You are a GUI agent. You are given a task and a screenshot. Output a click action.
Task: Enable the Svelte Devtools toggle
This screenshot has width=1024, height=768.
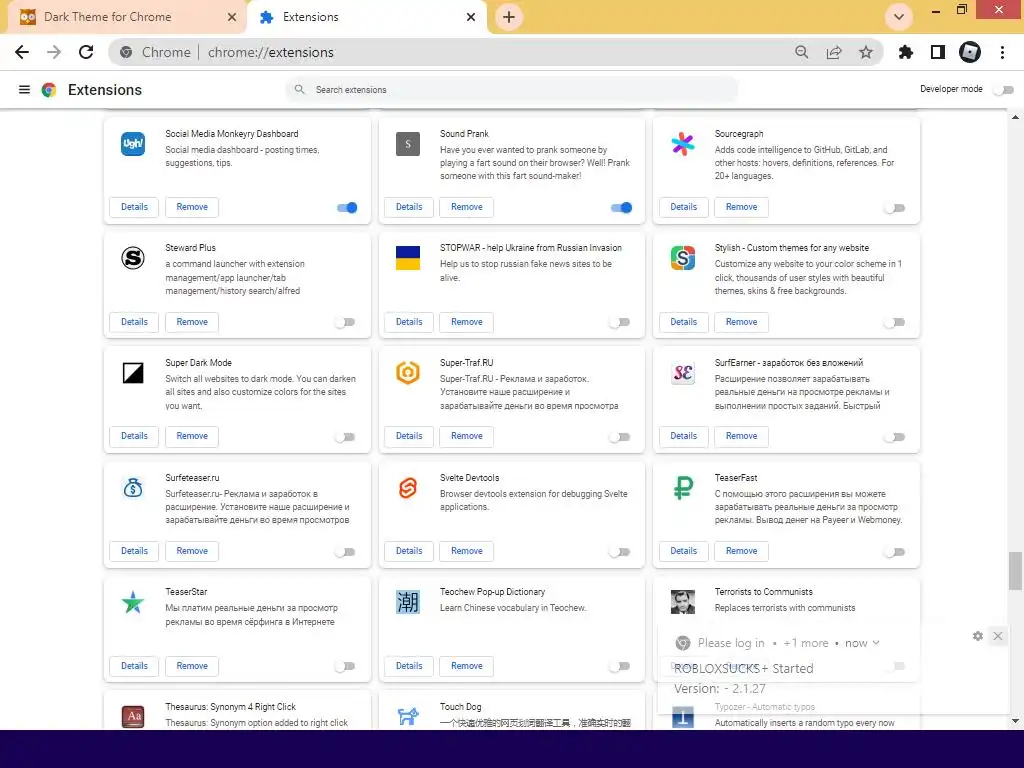(x=620, y=552)
